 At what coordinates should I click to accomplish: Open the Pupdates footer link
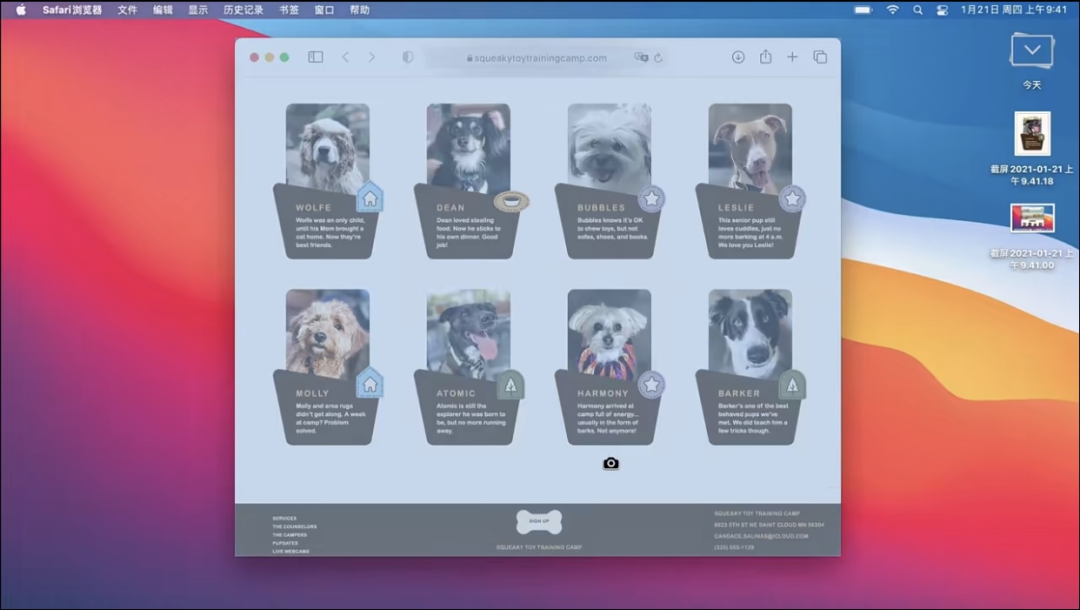(x=285, y=543)
